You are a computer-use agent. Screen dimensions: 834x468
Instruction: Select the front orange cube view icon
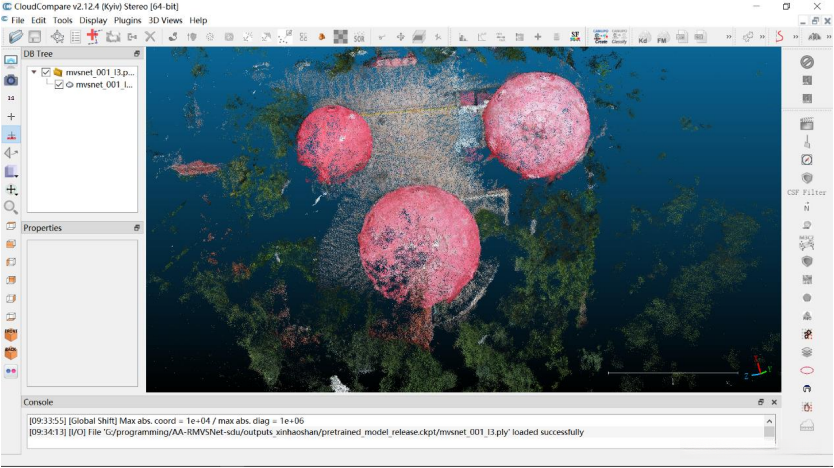click(x=11, y=335)
